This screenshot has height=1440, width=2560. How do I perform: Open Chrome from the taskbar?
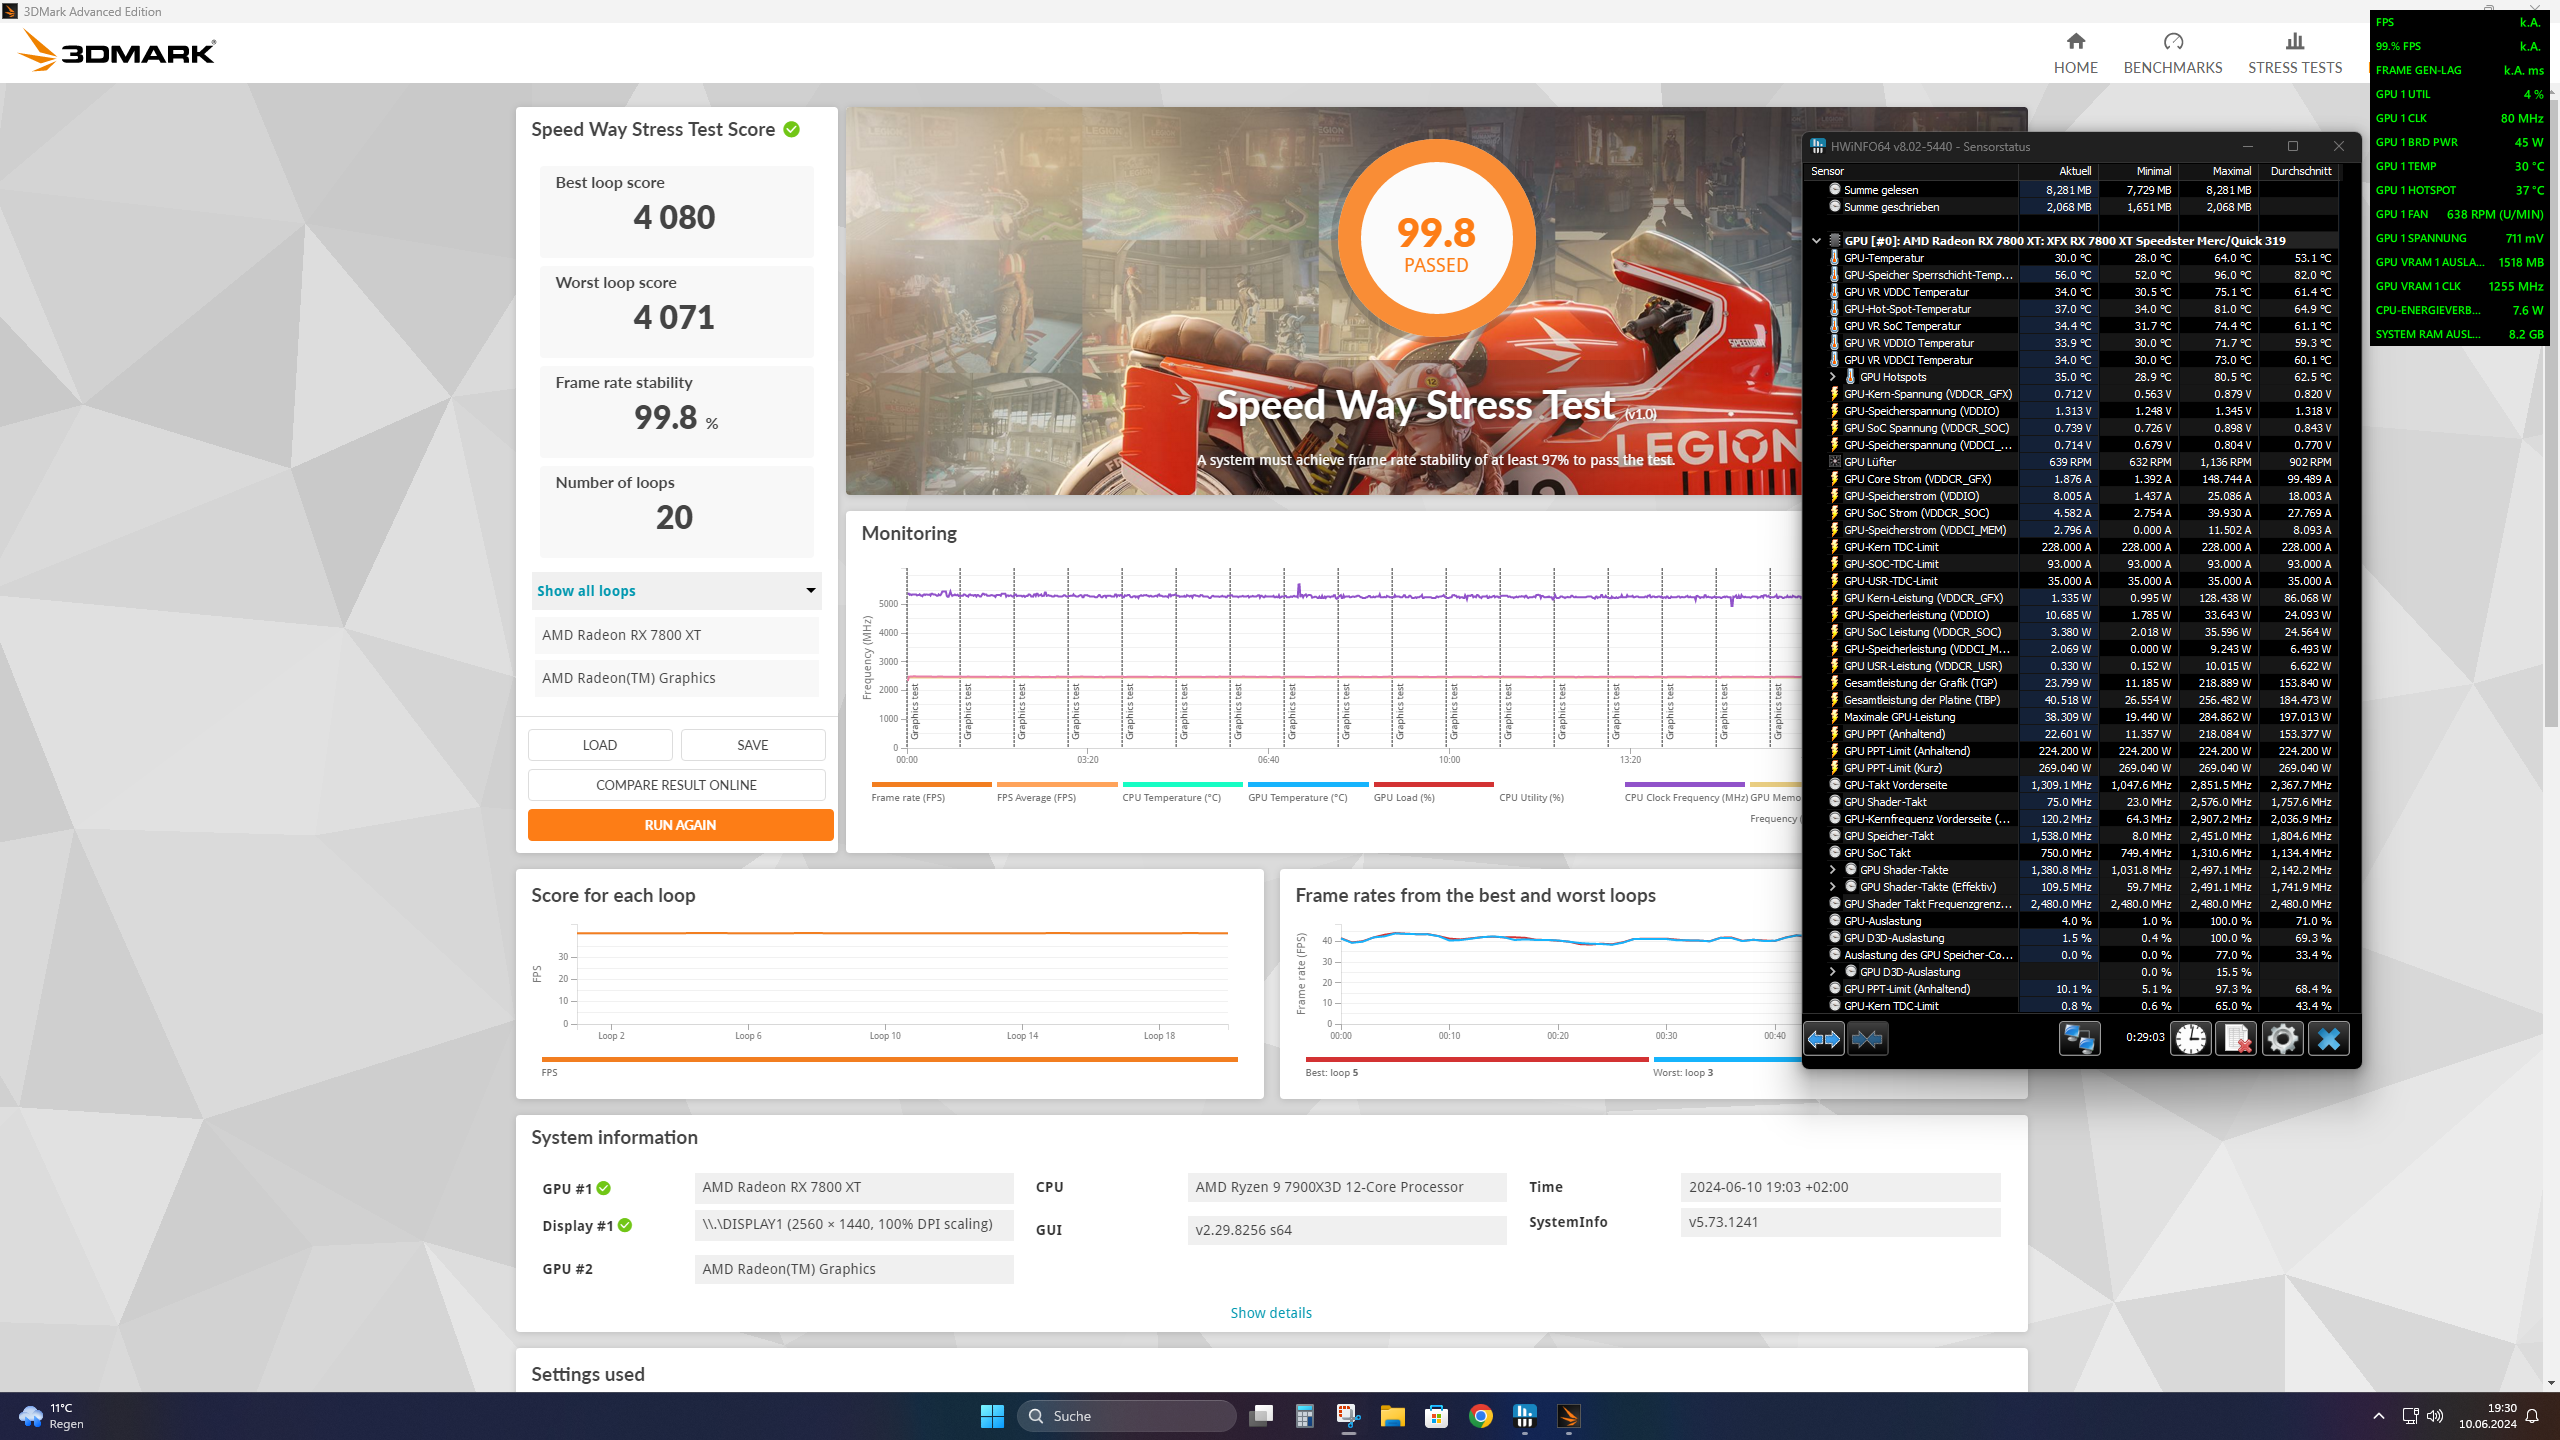(x=1480, y=1416)
